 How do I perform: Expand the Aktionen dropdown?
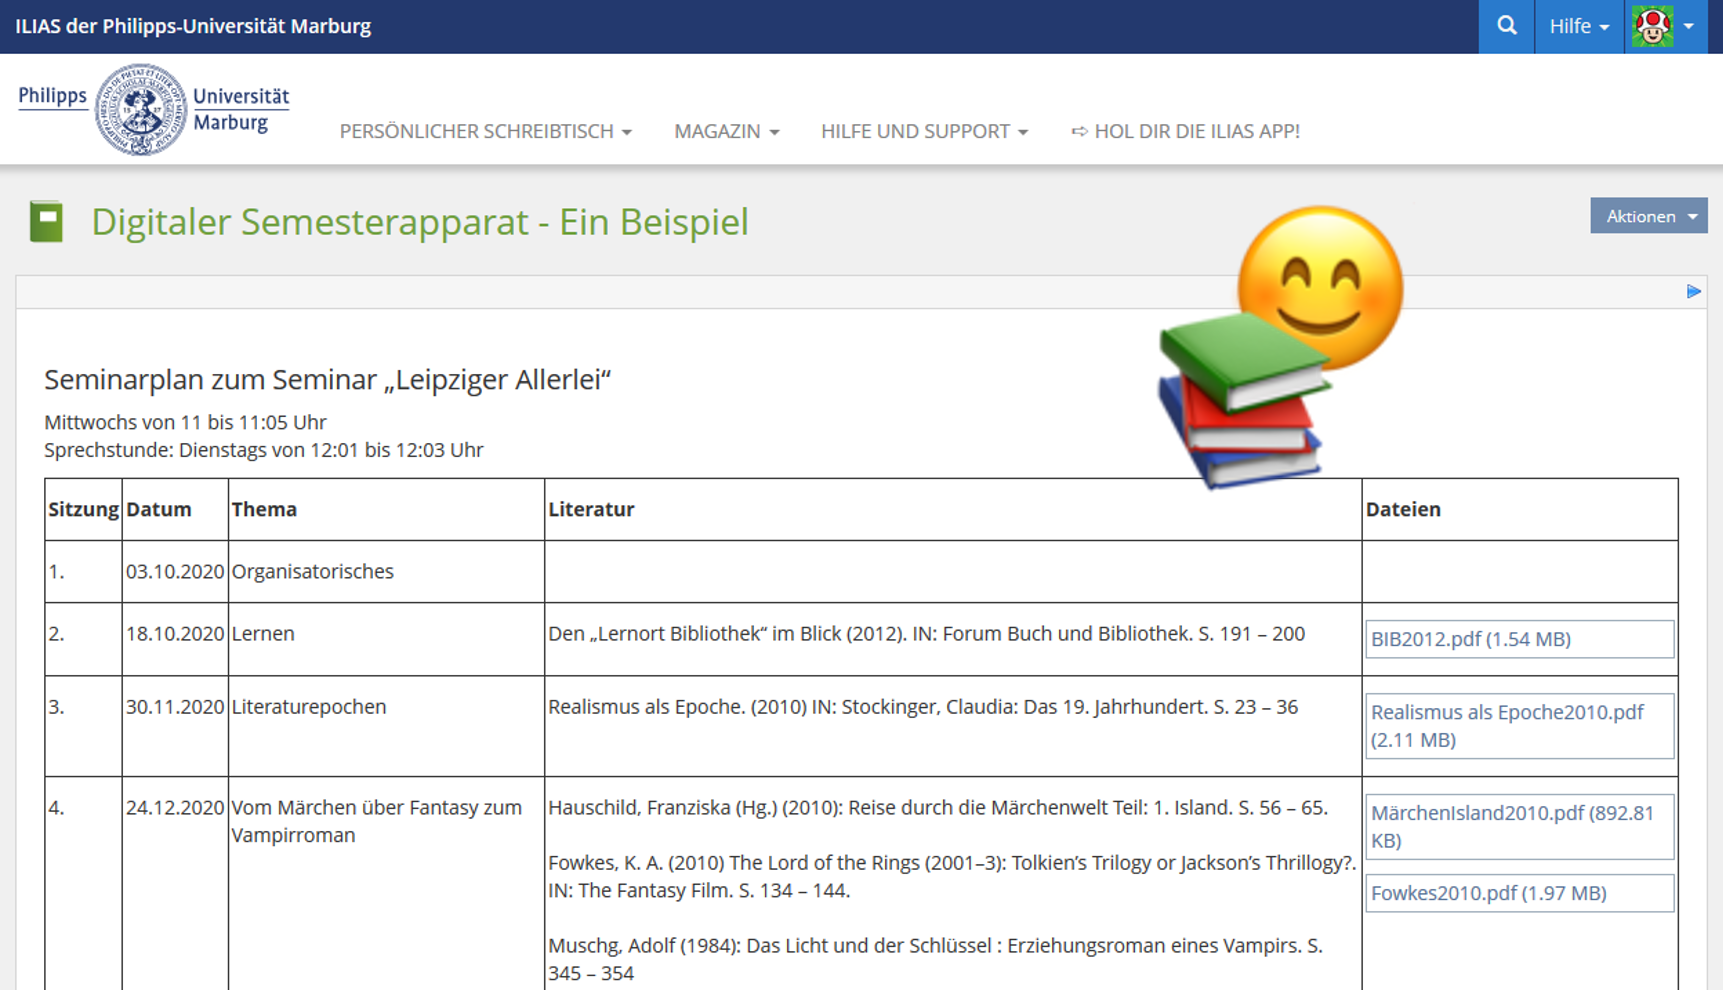click(x=1648, y=216)
